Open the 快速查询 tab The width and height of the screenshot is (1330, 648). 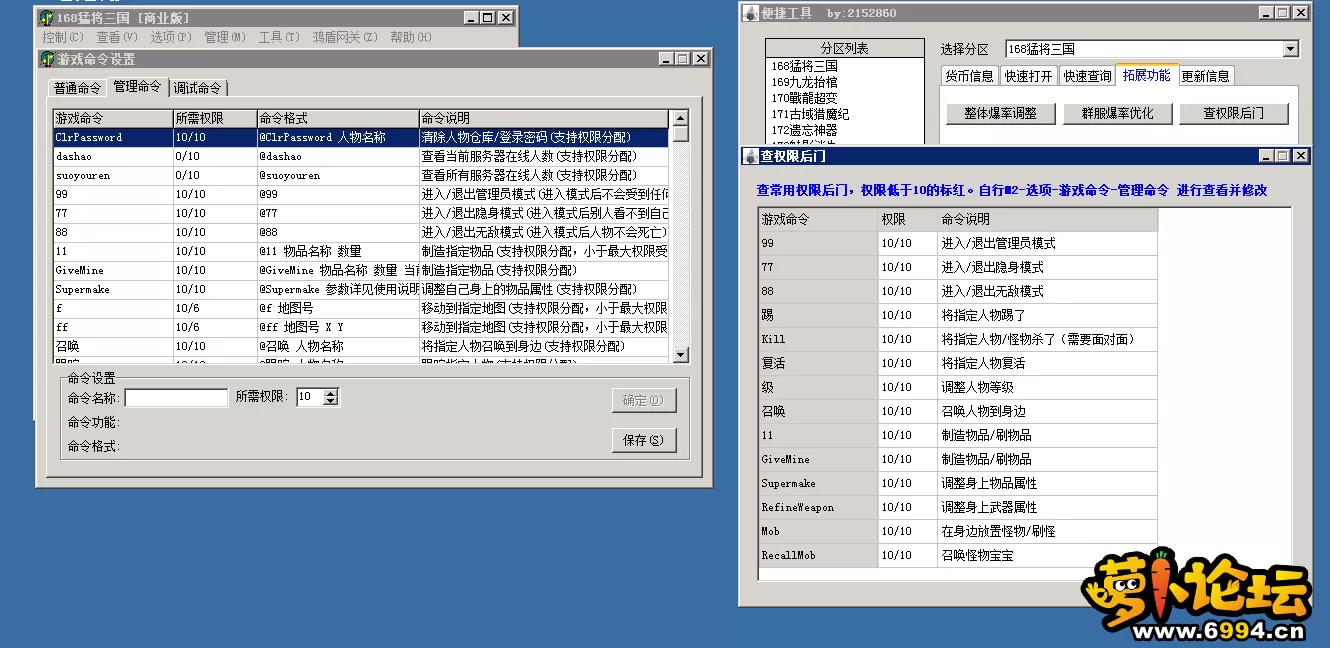point(1087,76)
